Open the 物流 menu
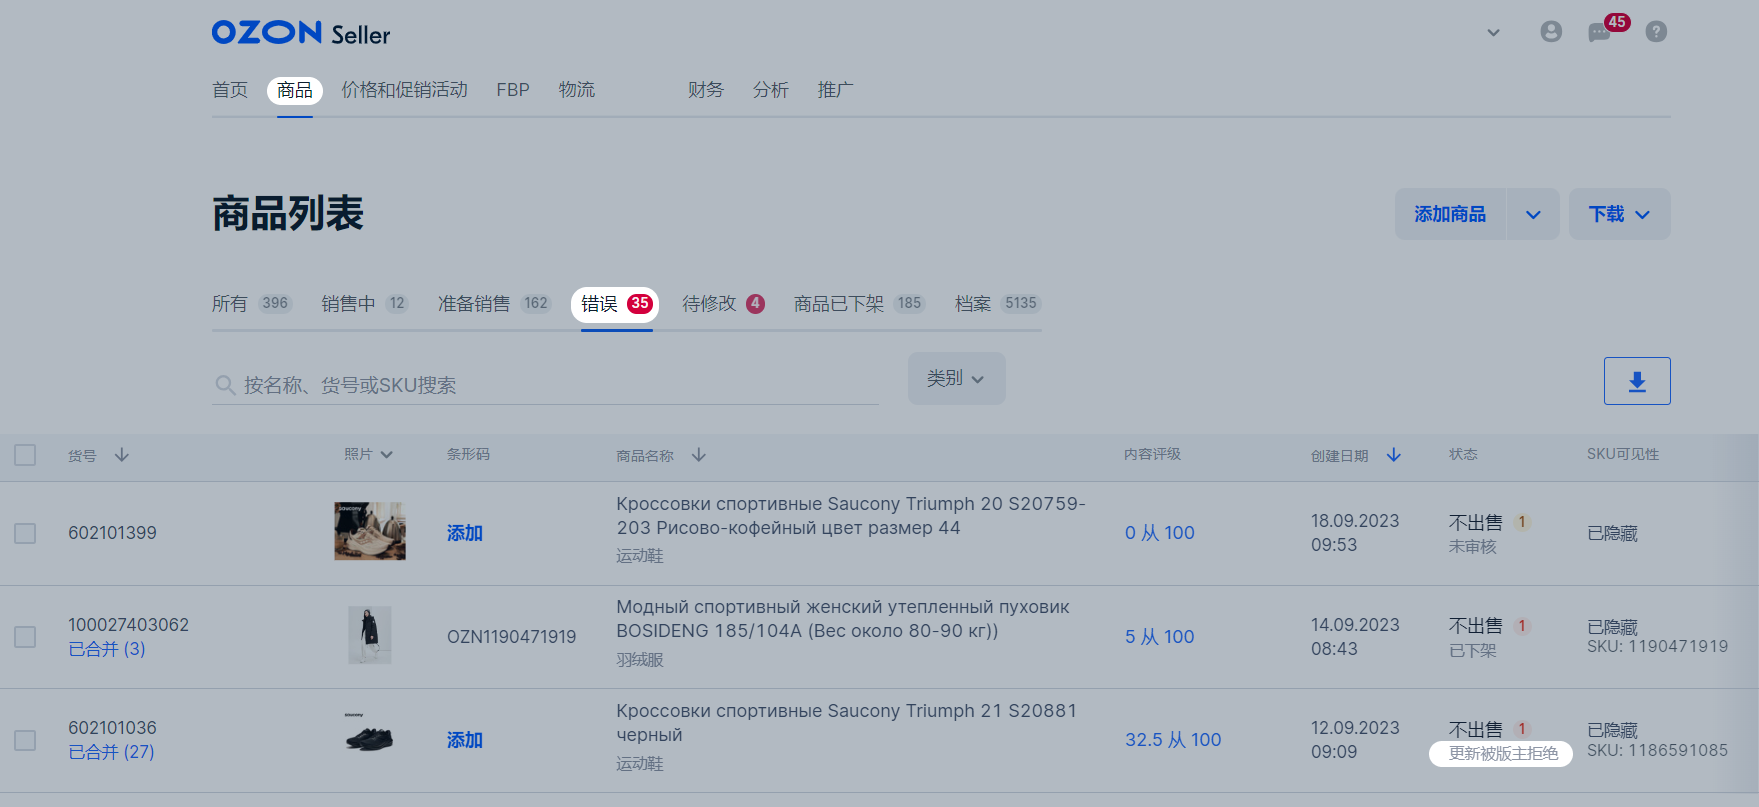The image size is (1759, 807). (577, 90)
